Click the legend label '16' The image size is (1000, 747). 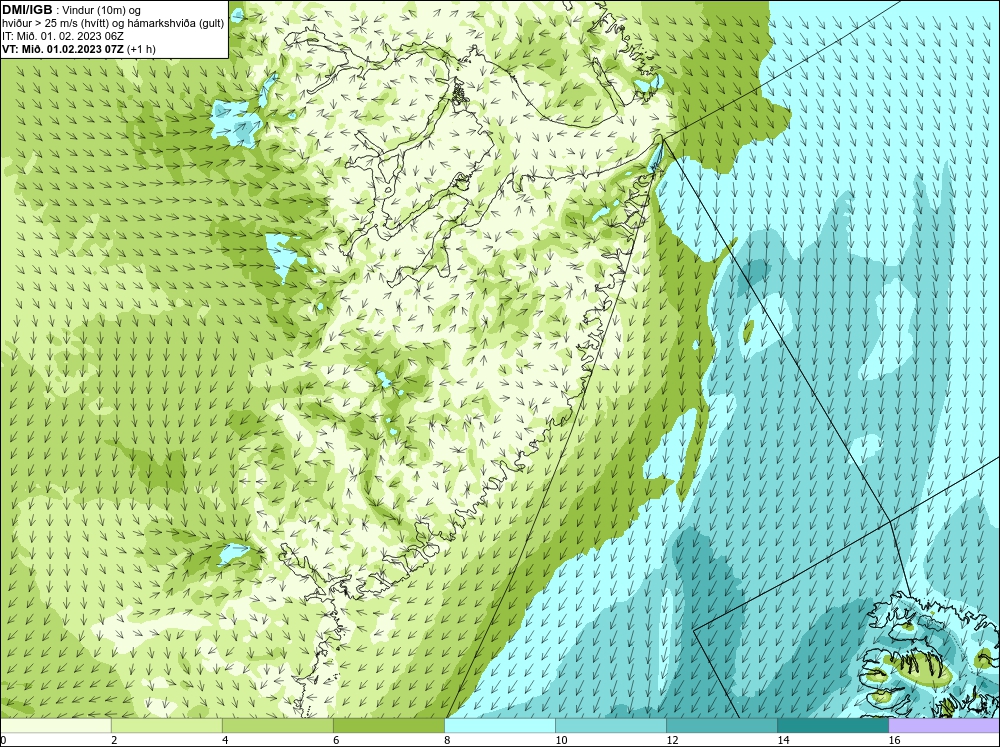tap(893, 740)
